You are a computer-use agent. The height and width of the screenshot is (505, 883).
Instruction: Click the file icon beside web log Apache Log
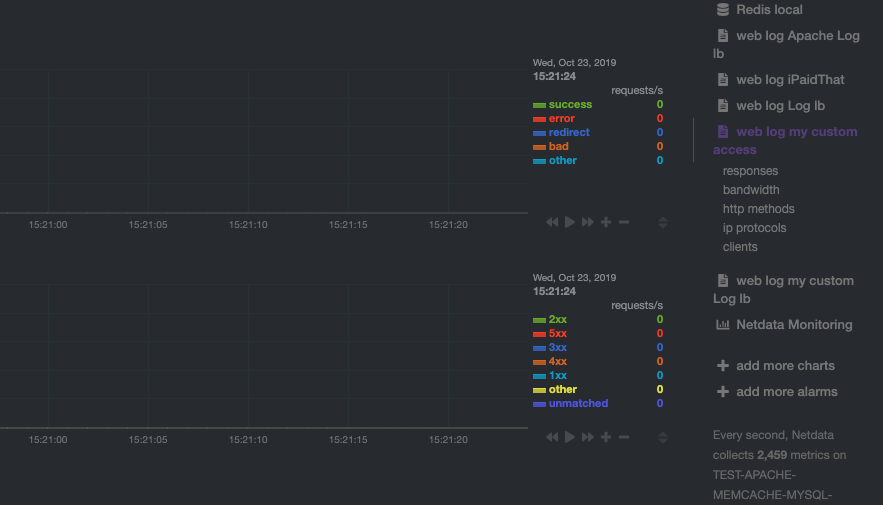(x=723, y=35)
